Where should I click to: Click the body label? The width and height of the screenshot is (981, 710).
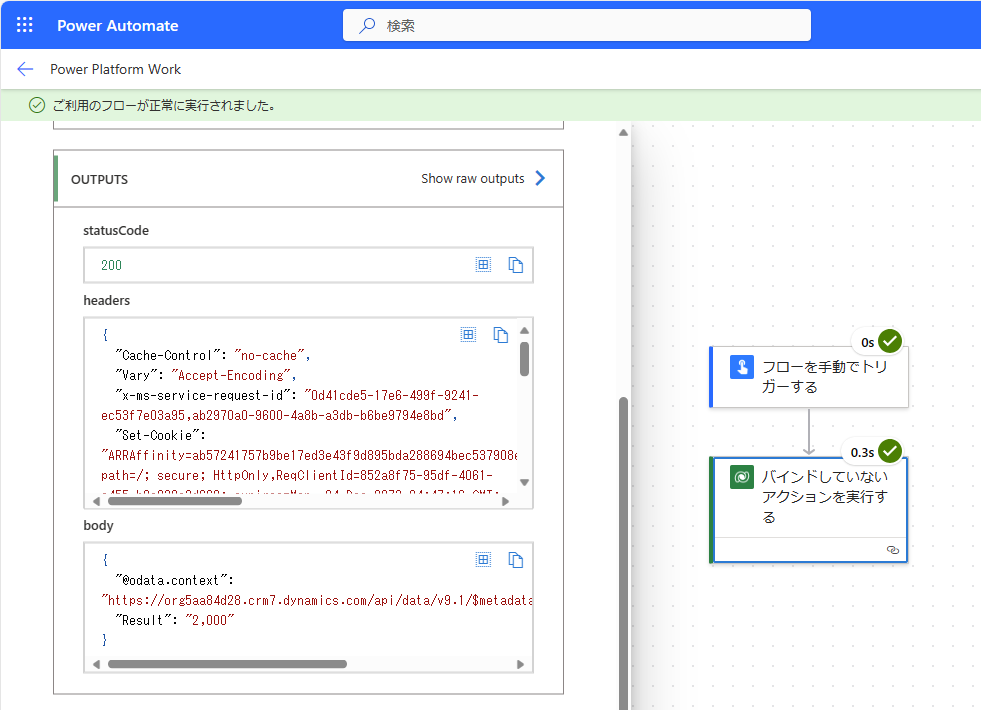(x=98, y=525)
